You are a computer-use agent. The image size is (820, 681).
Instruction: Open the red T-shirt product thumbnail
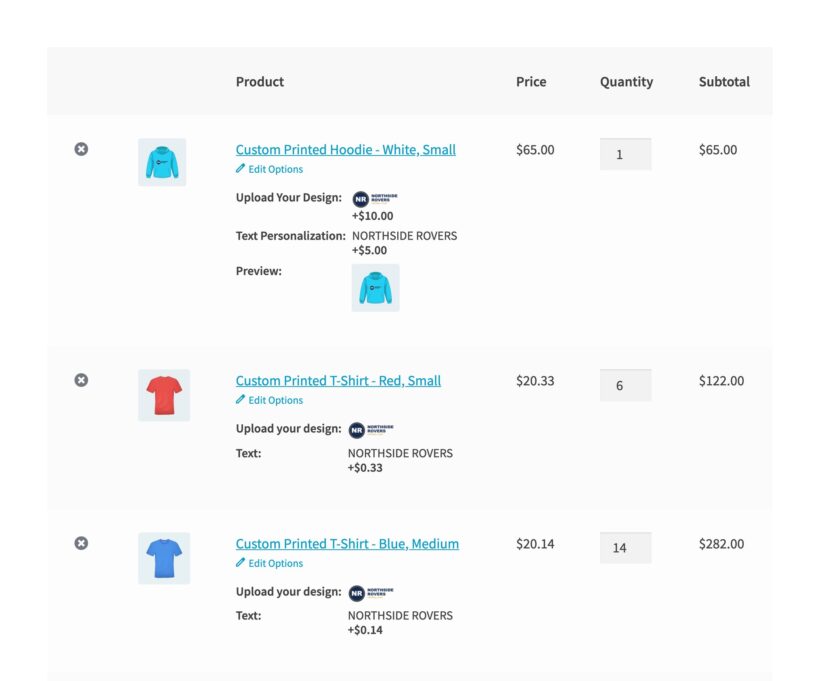pyautogui.click(x=164, y=395)
